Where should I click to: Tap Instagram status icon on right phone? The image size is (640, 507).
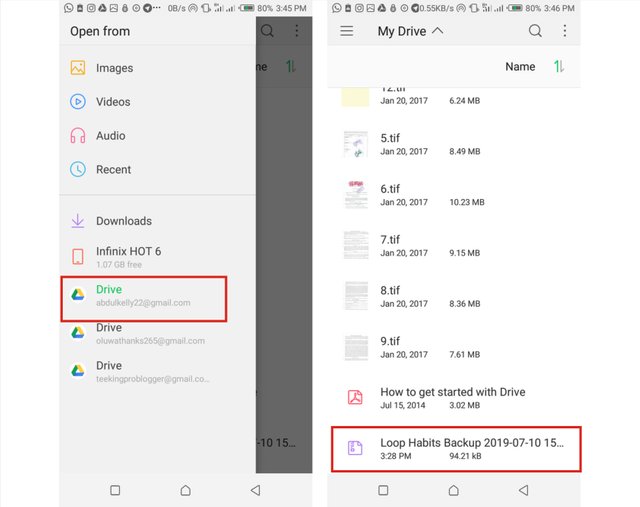point(359,8)
